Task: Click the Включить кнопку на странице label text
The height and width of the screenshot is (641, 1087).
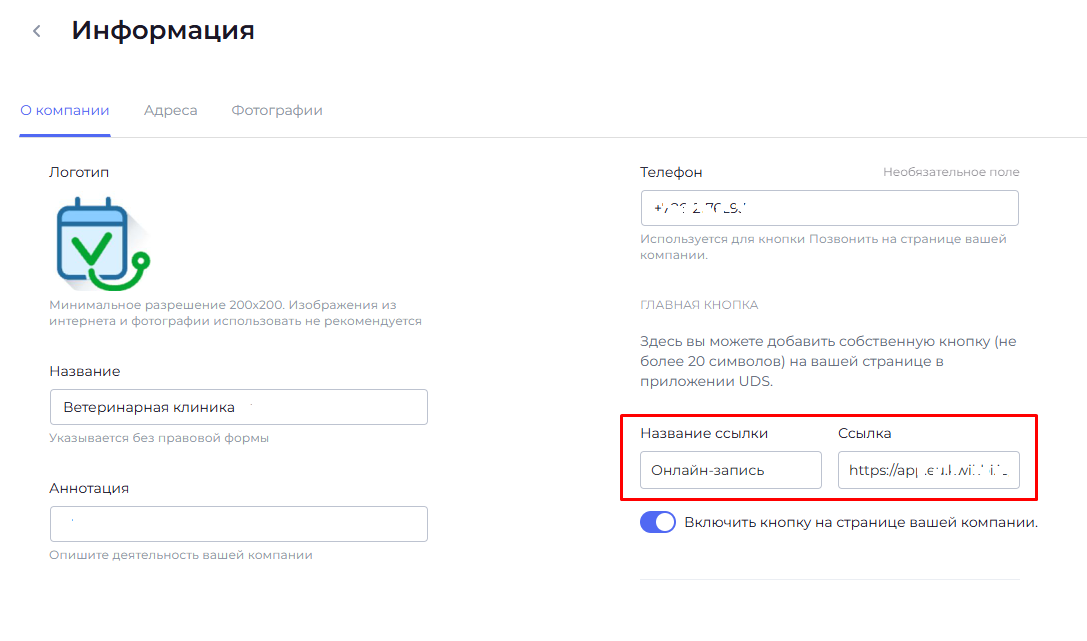Action: (861, 522)
